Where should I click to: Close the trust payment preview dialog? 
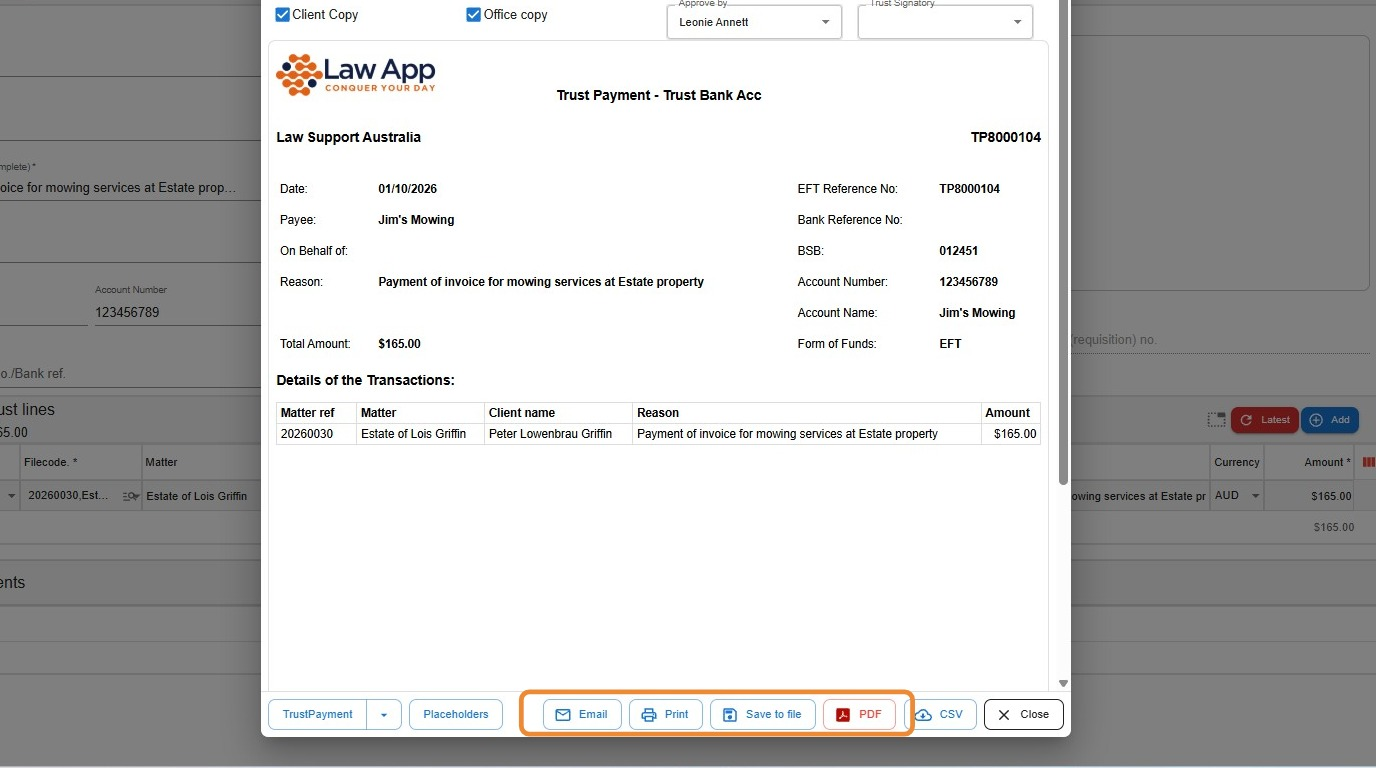[x=1024, y=714]
